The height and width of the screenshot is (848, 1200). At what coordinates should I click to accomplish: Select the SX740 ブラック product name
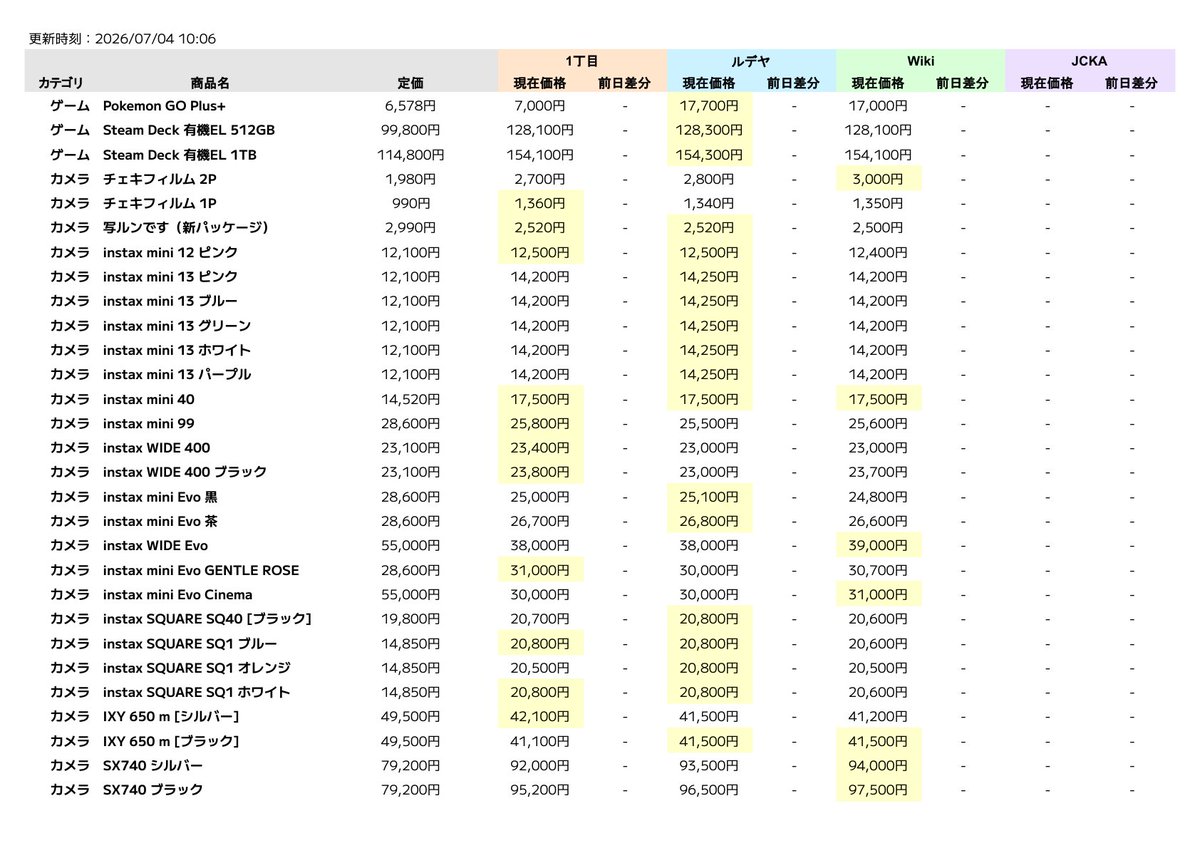153,790
